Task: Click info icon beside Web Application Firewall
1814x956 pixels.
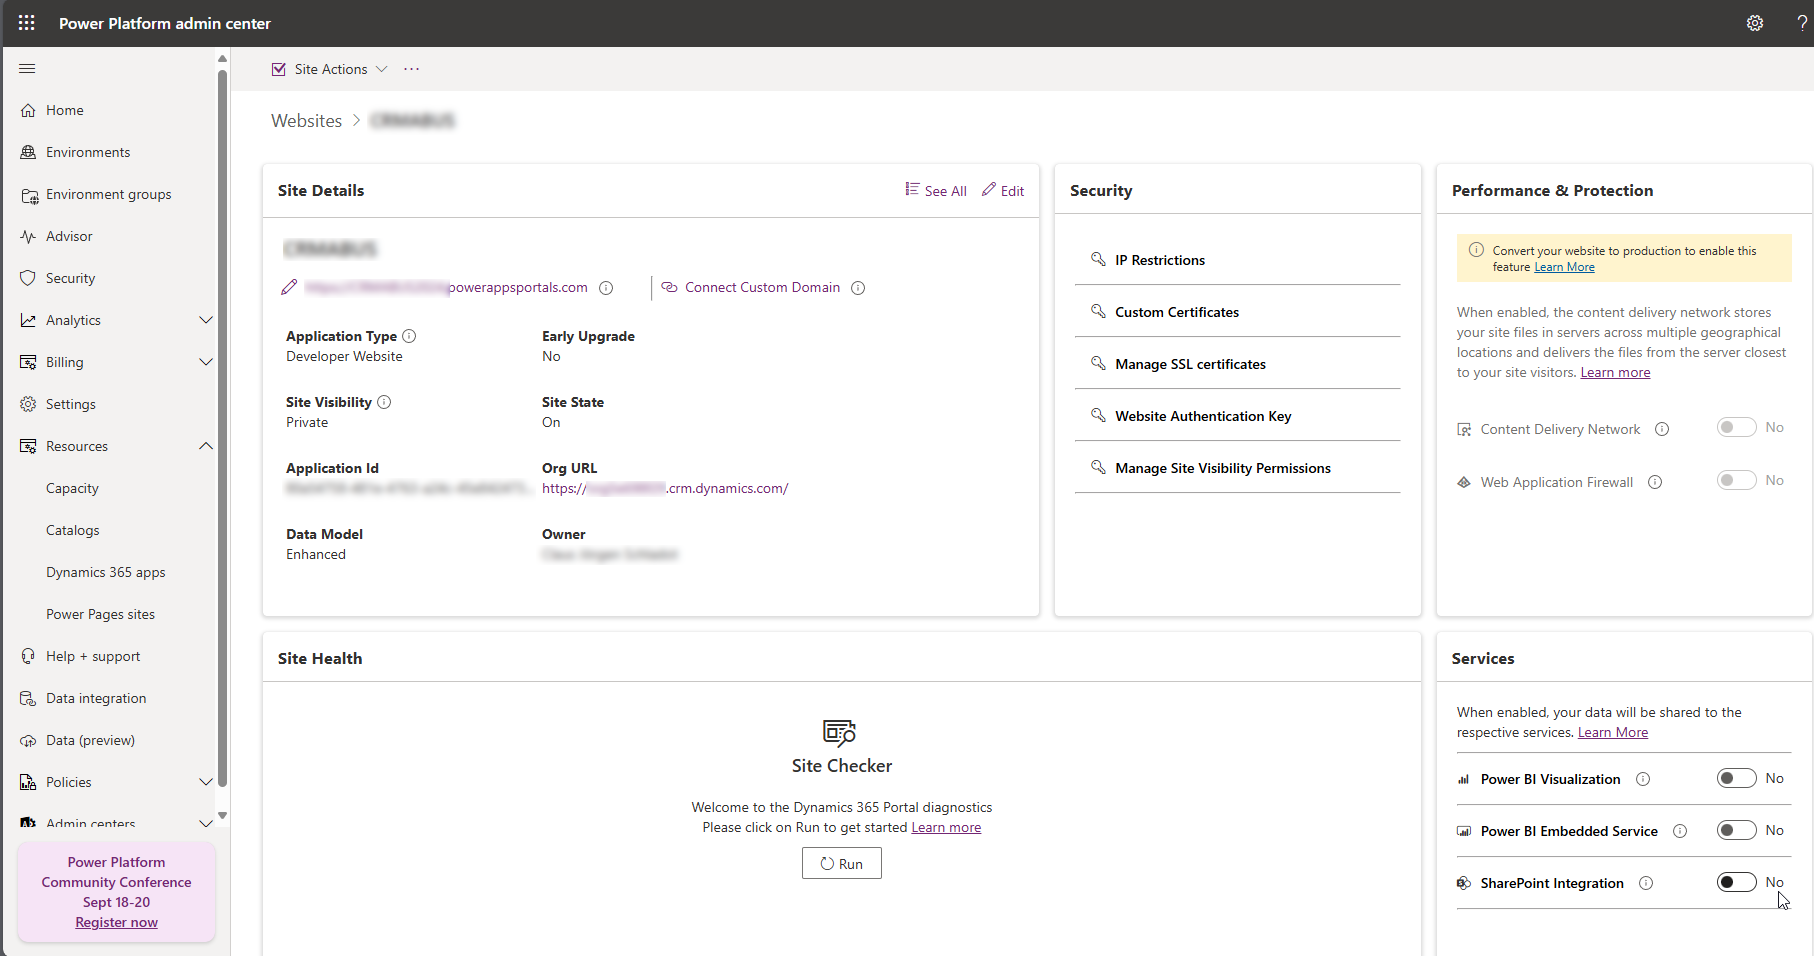Action: pos(1655,482)
